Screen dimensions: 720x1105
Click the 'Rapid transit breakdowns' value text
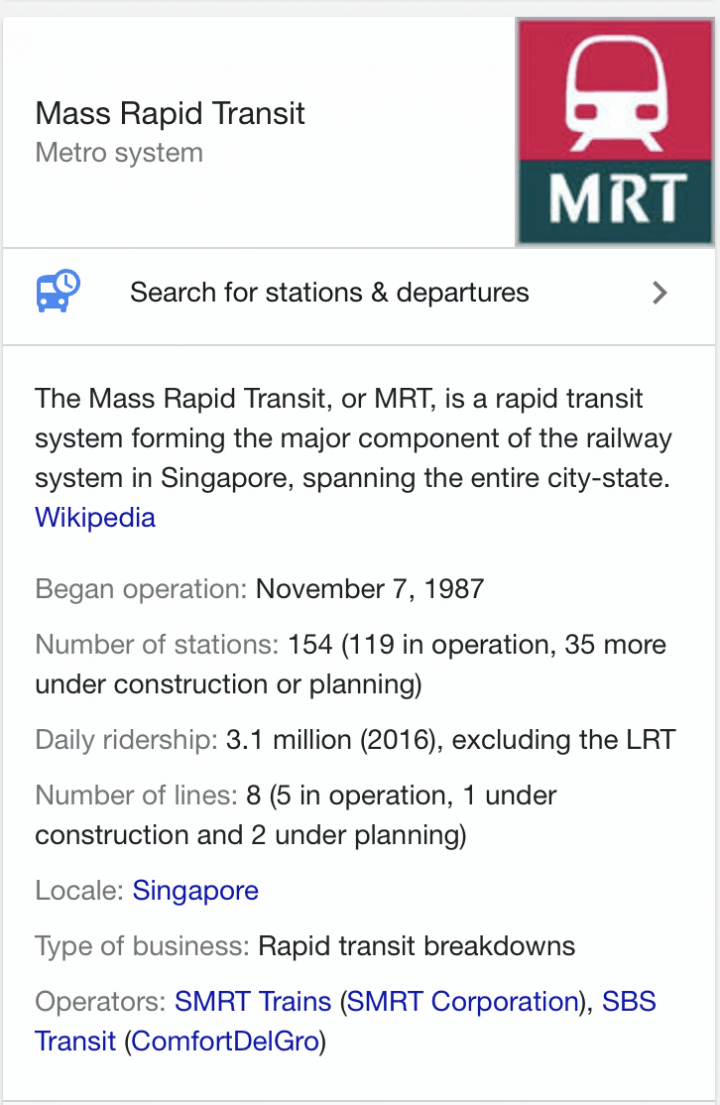(x=416, y=946)
